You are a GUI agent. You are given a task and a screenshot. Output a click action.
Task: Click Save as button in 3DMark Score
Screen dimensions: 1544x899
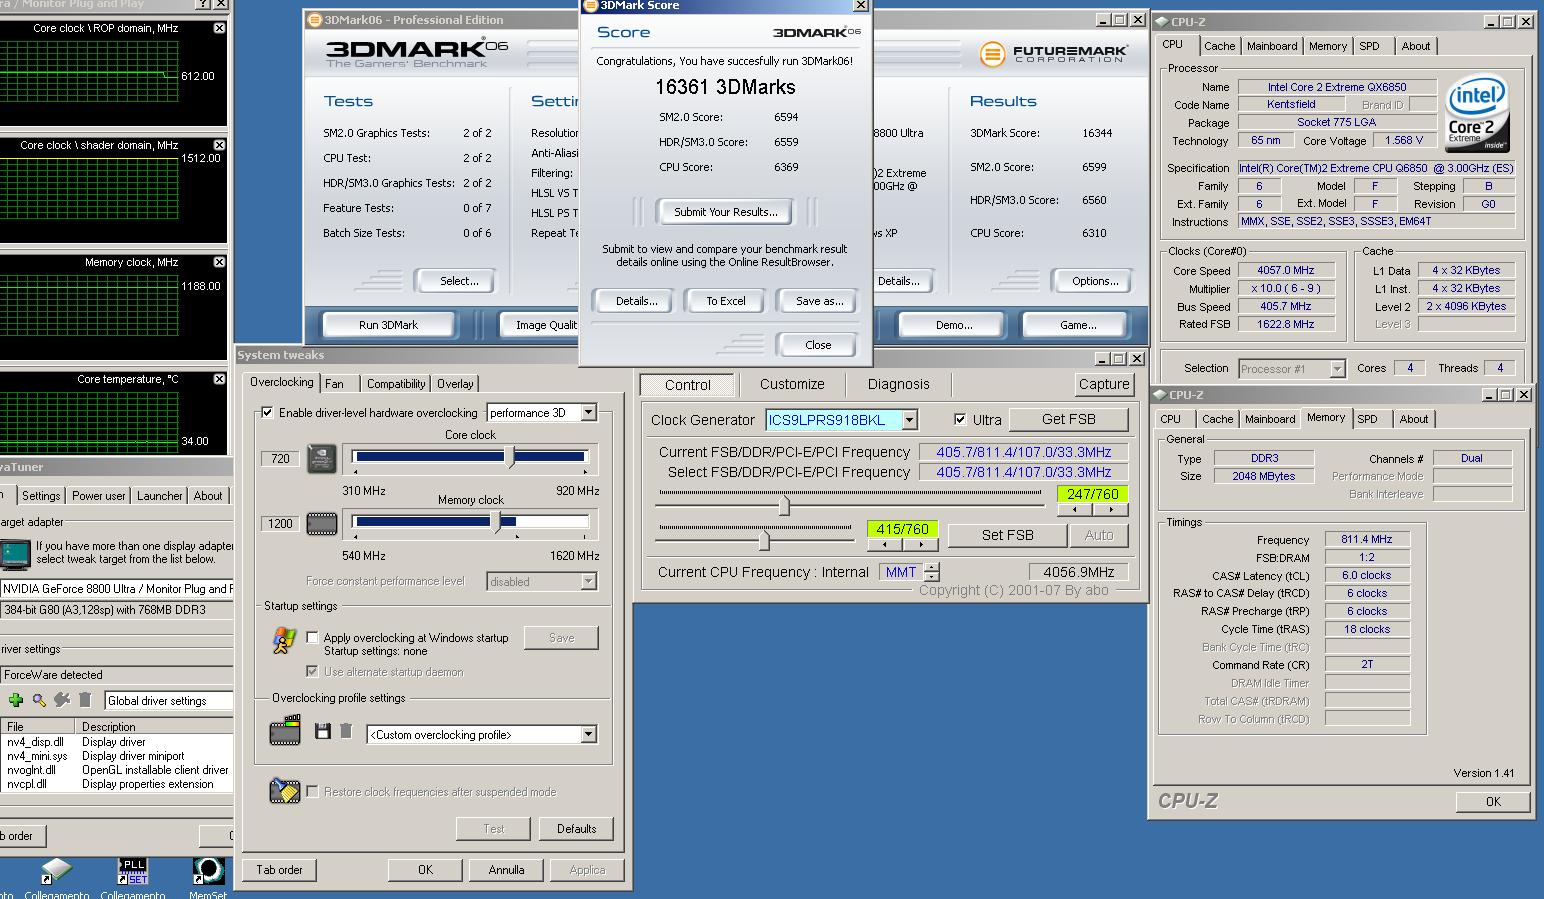pyautogui.click(x=819, y=301)
